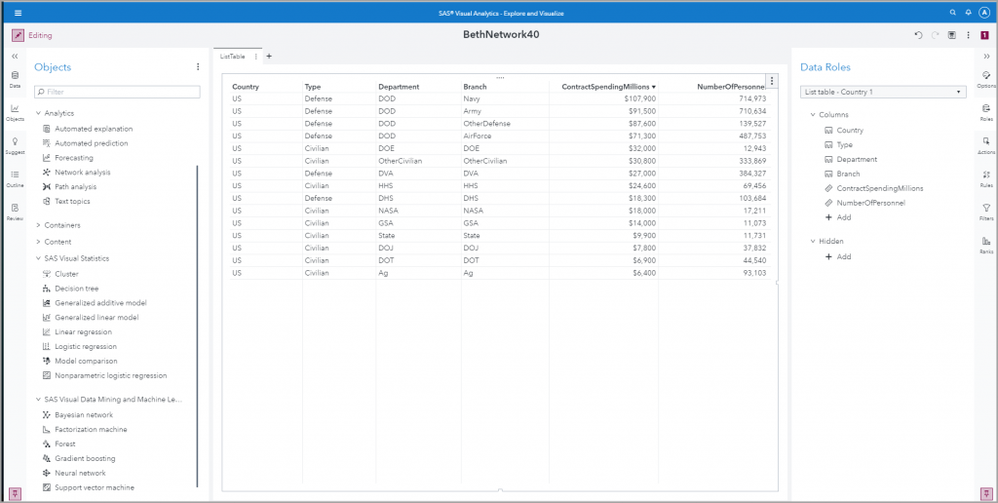The width and height of the screenshot is (998, 503).
Task: Click the save report icon
Action: point(952,36)
